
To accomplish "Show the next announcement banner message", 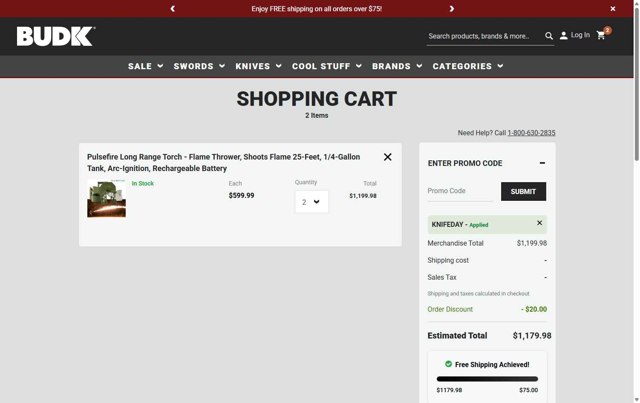I will [451, 9].
